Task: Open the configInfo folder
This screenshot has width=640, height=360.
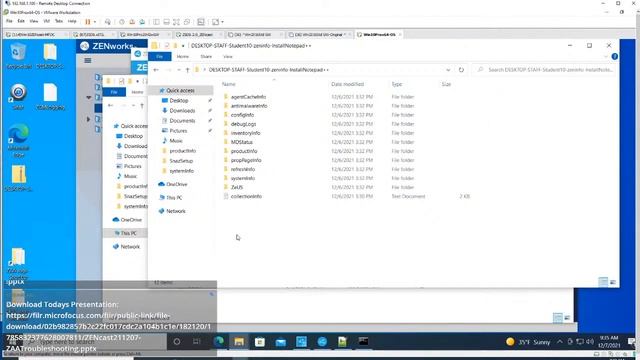Action: 242,115
